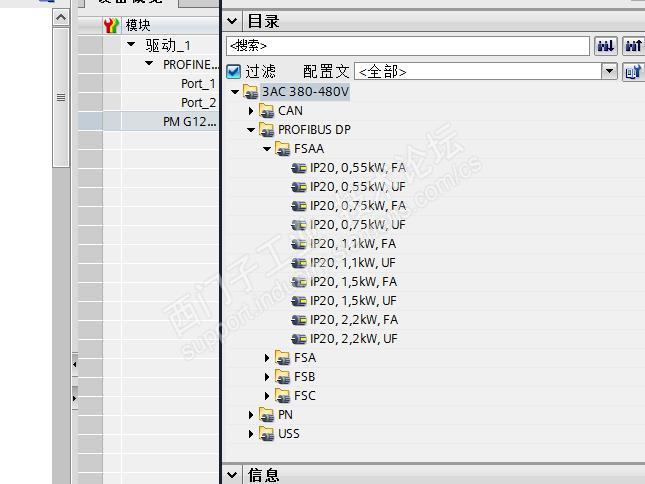Select the Port_2 row
This screenshot has height=484, width=645.
point(149,102)
